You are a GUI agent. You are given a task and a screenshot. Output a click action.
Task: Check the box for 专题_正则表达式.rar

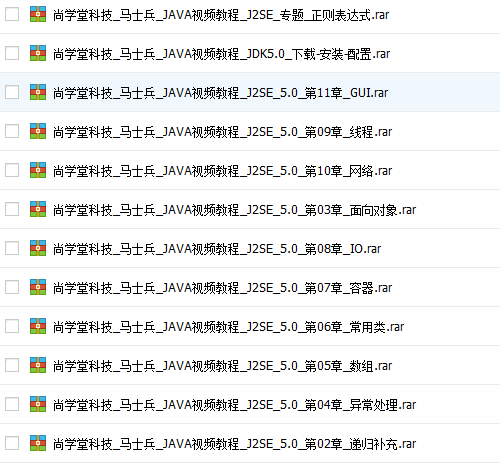tap(12, 14)
